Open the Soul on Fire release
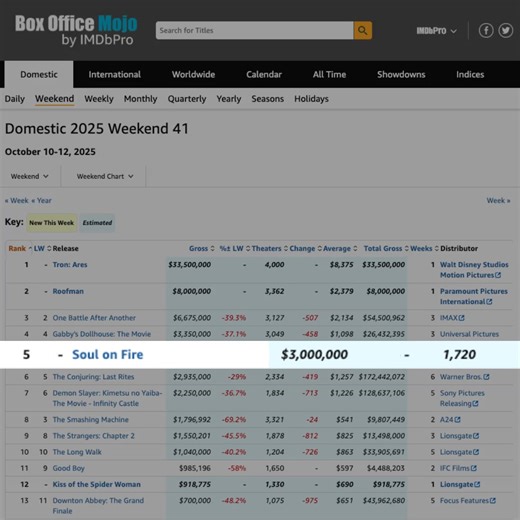520x520 pixels. click(x=108, y=355)
